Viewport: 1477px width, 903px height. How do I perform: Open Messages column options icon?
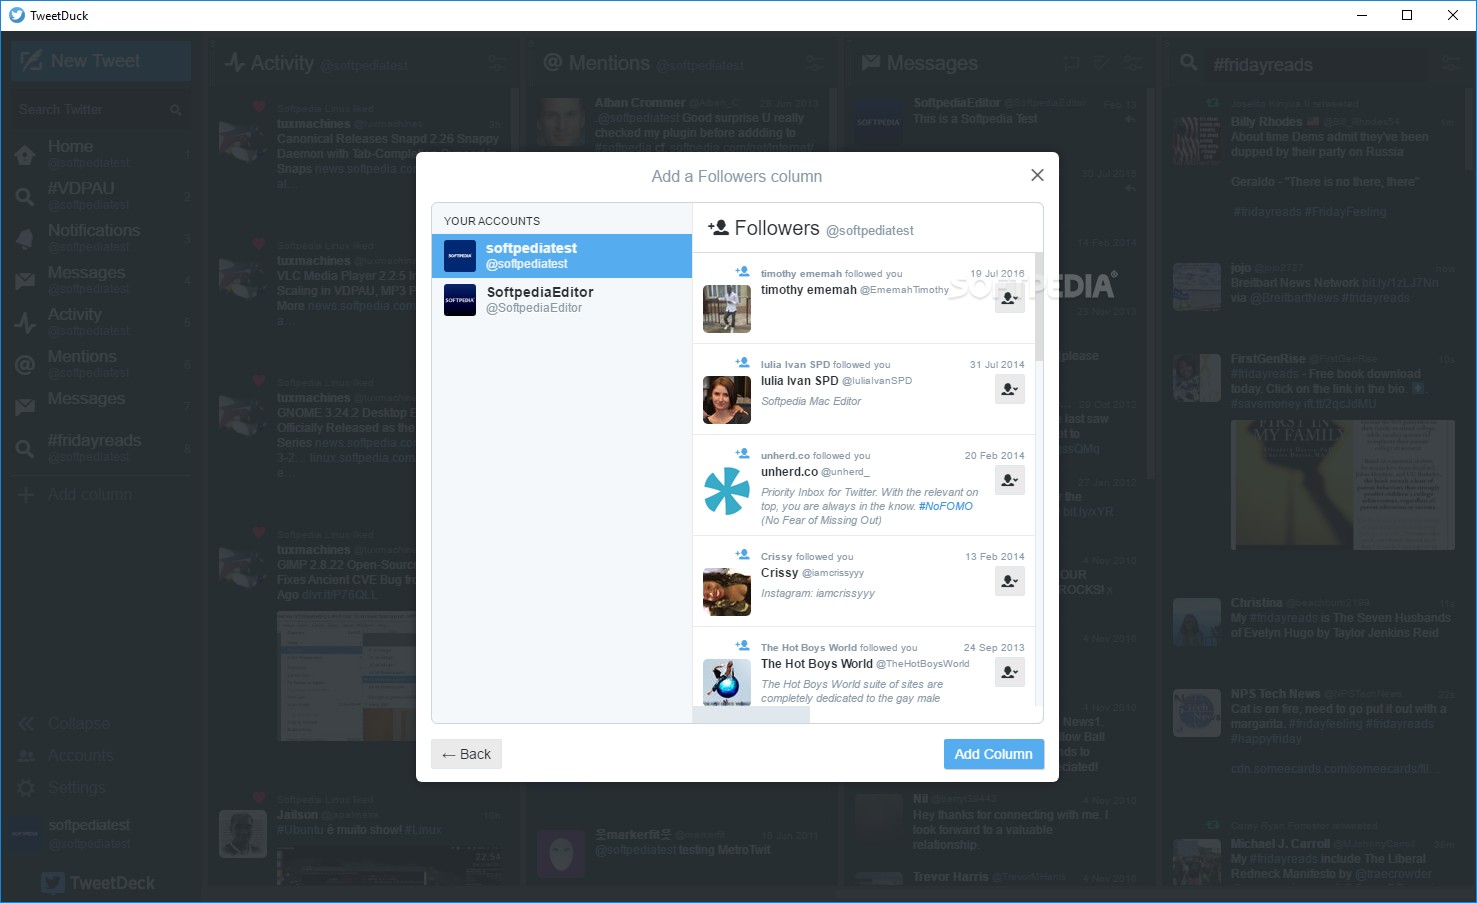point(1133,63)
